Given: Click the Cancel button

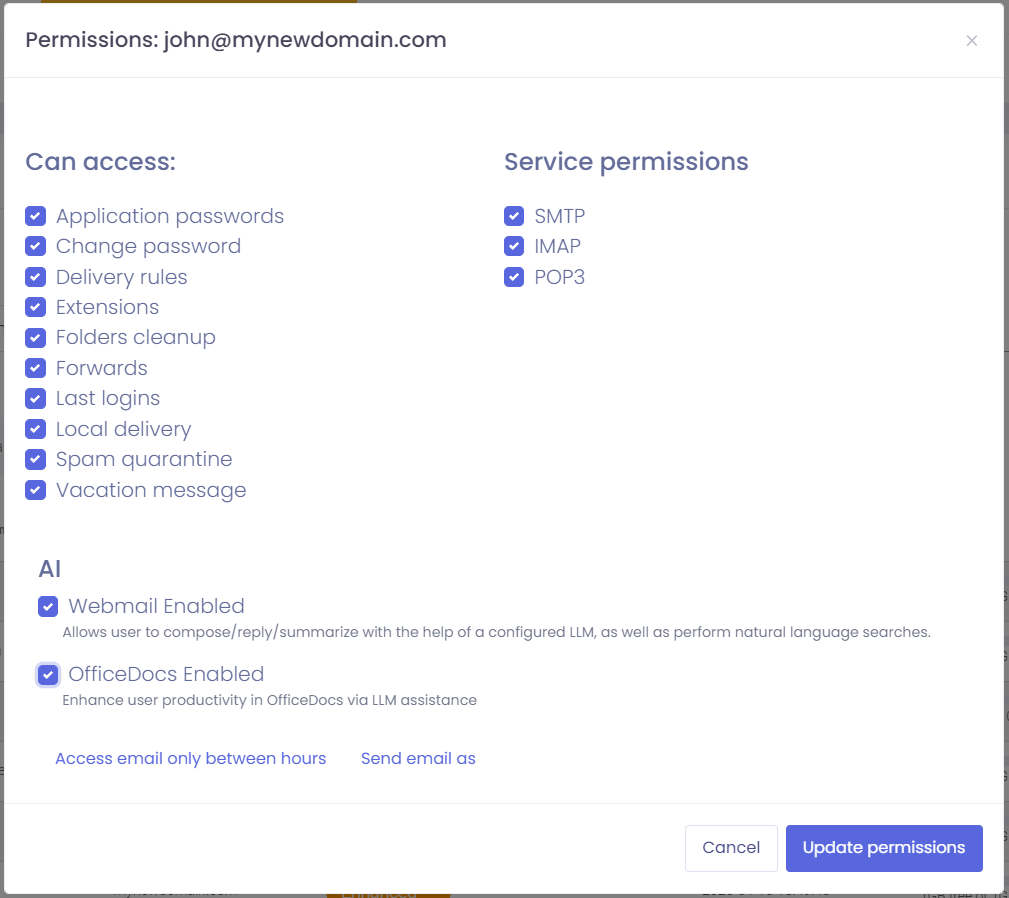Looking at the screenshot, I should pos(731,847).
